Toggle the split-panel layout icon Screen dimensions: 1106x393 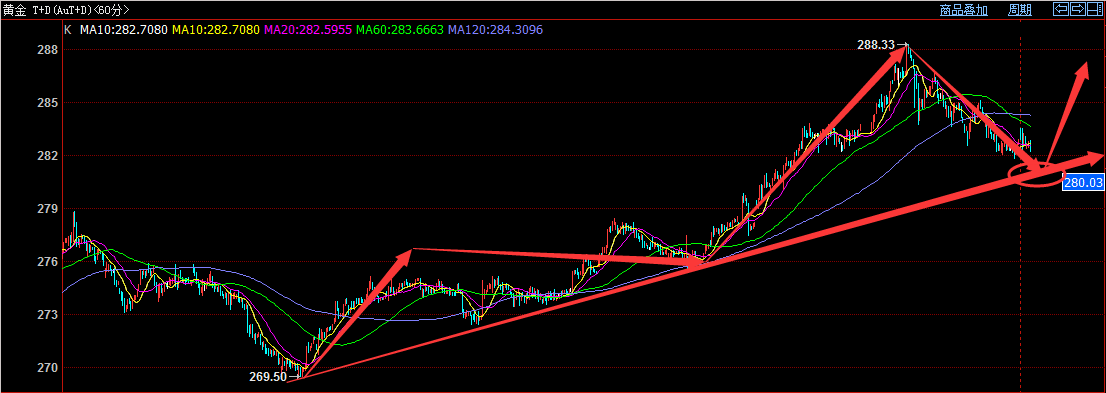tap(1094, 9)
